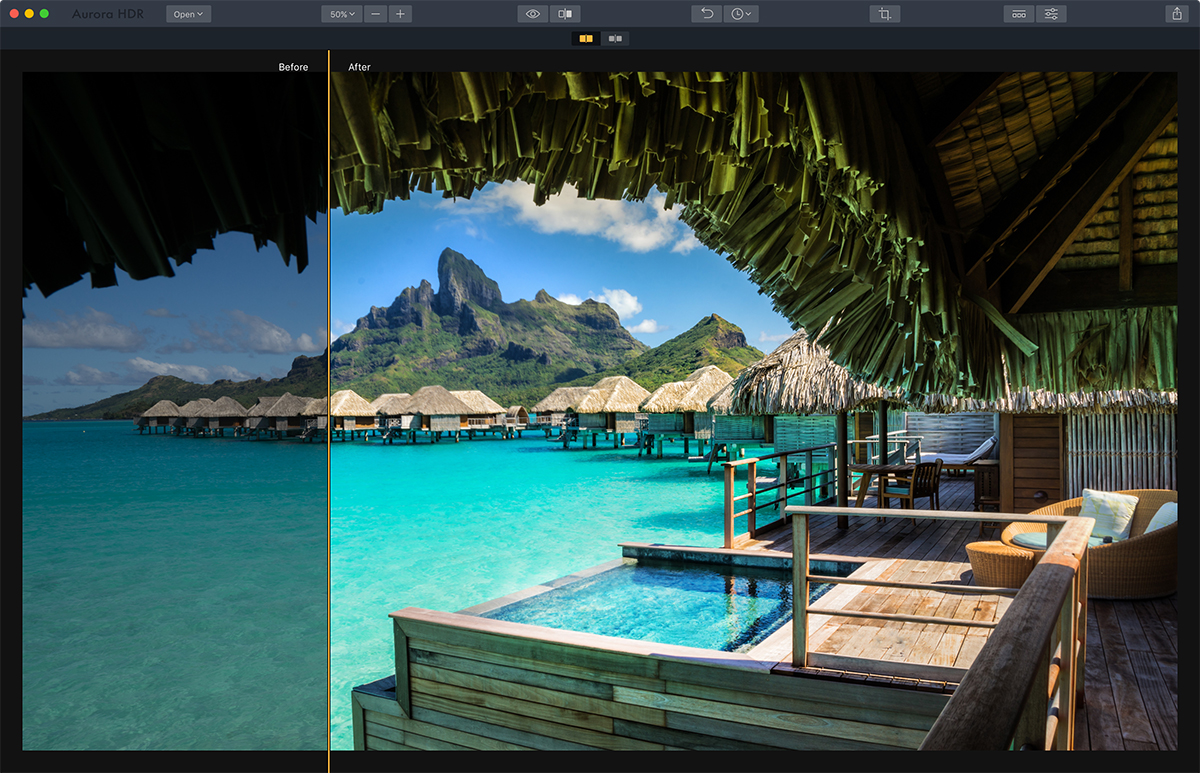Screen dimensions: 1200x773
Task: Open the adjustment sliders panel icon
Action: tap(1051, 14)
